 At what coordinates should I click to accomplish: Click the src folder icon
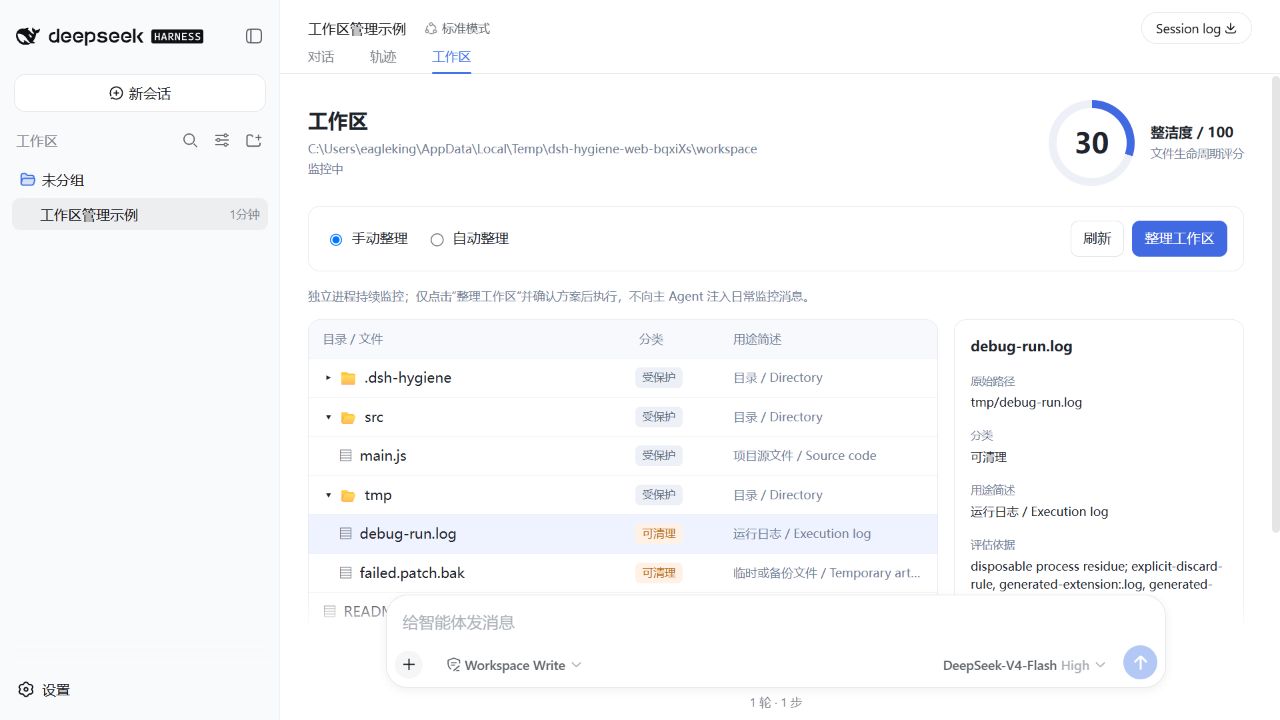point(348,417)
